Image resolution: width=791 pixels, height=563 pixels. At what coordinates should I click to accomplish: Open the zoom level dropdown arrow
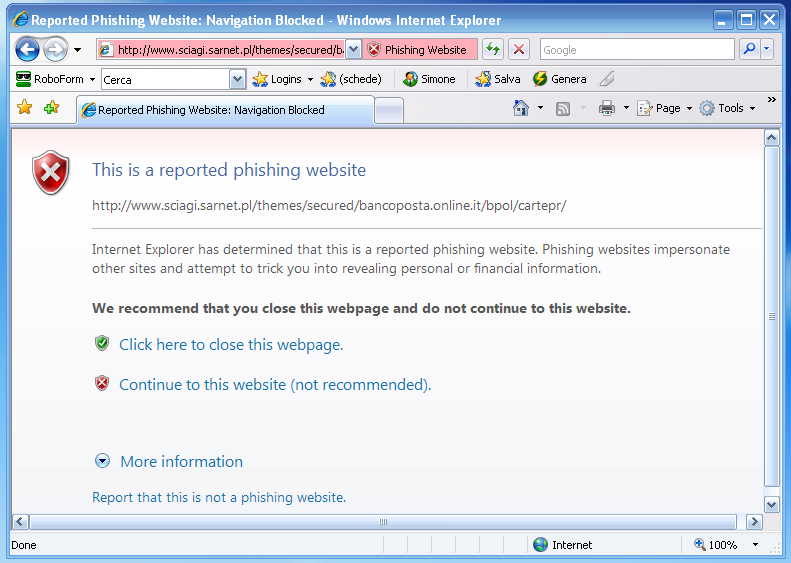(x=755, y=545)
